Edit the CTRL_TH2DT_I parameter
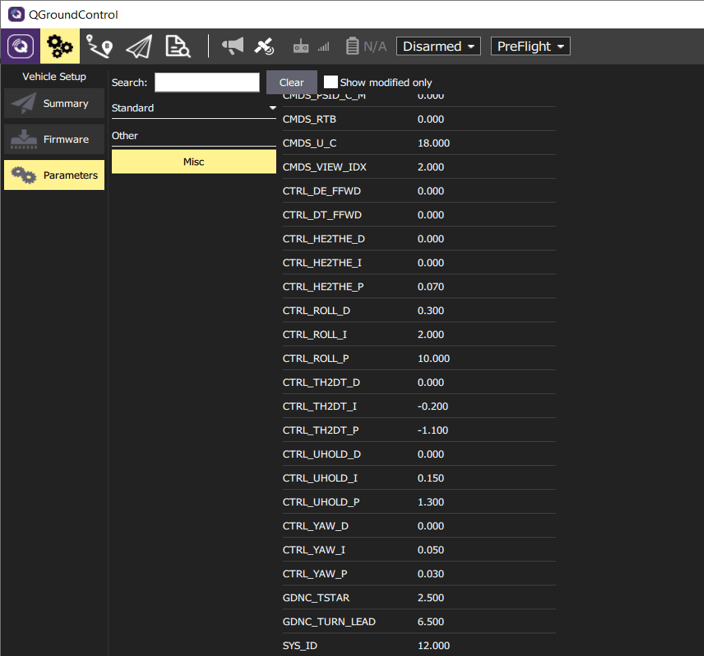The width and height of the screenshot is (704, 656). coord(419,406)
